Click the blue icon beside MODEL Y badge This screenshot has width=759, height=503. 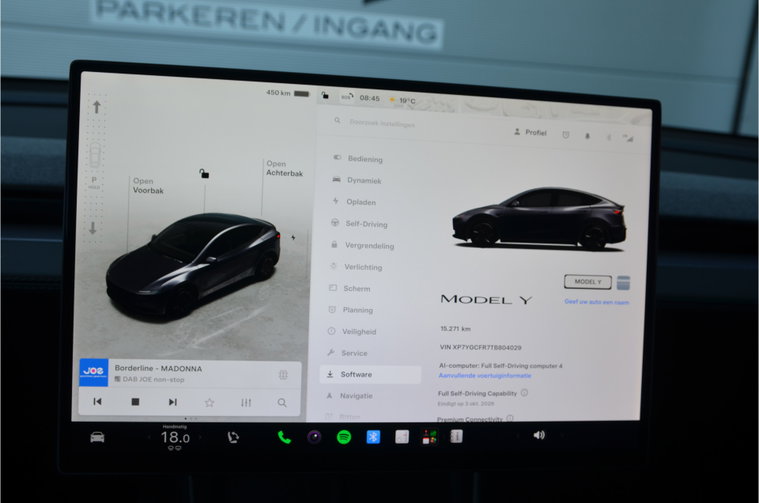tap(623, 283)
